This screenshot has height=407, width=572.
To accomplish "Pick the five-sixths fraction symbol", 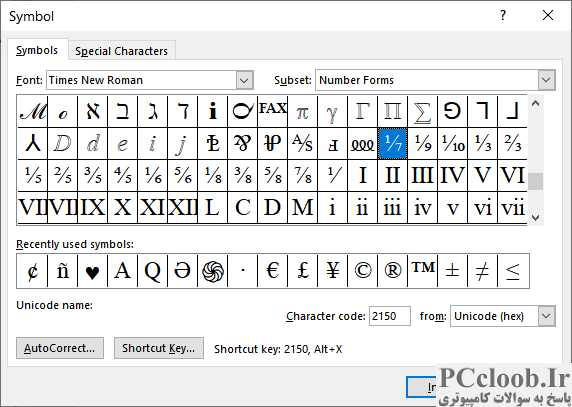I will point(183,175).
